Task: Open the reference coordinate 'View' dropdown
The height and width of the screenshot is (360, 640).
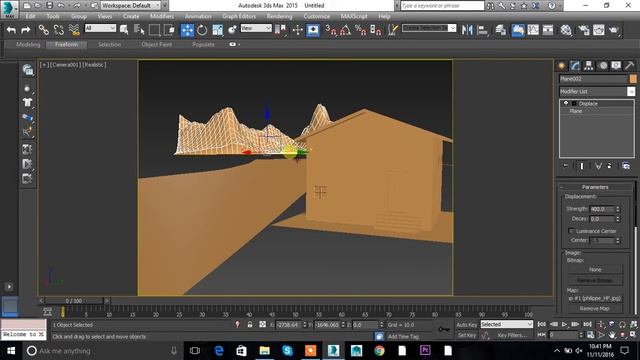Action: coord(256,28)
